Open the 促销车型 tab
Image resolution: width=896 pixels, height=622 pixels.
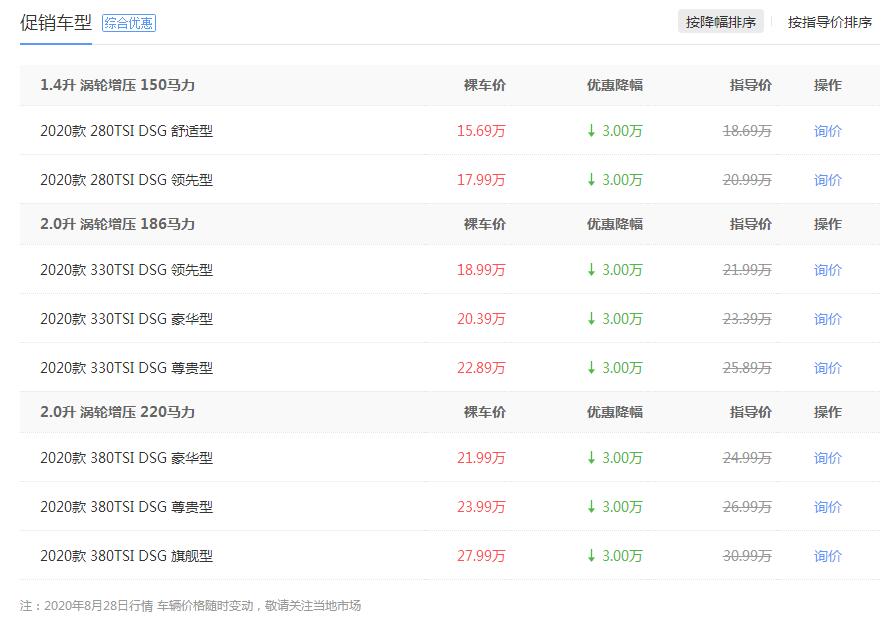[x=55, y=23]
